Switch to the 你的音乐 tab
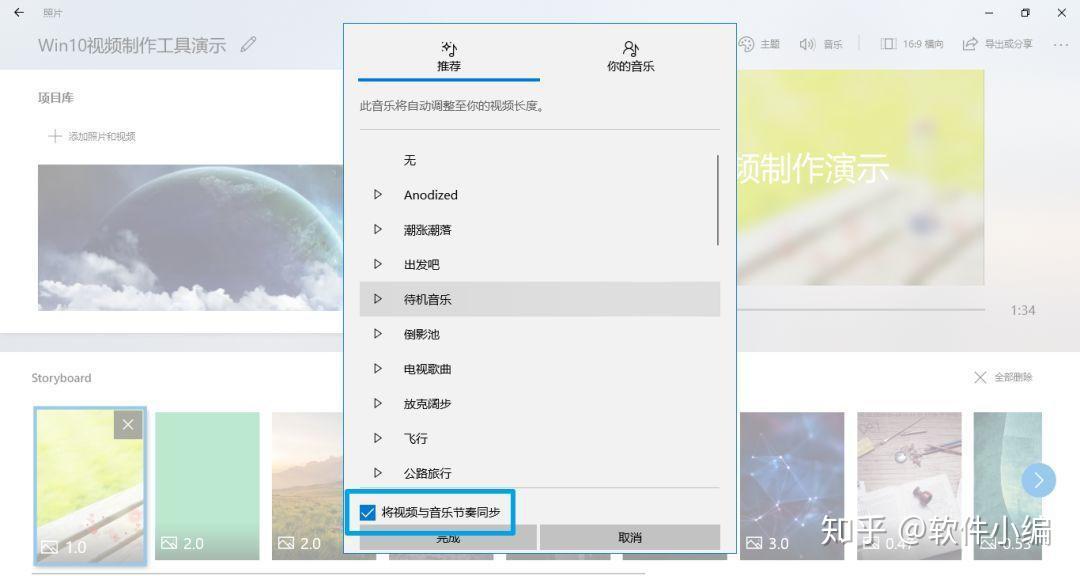Screen dimensions: 1080x576 click(630, 55)
